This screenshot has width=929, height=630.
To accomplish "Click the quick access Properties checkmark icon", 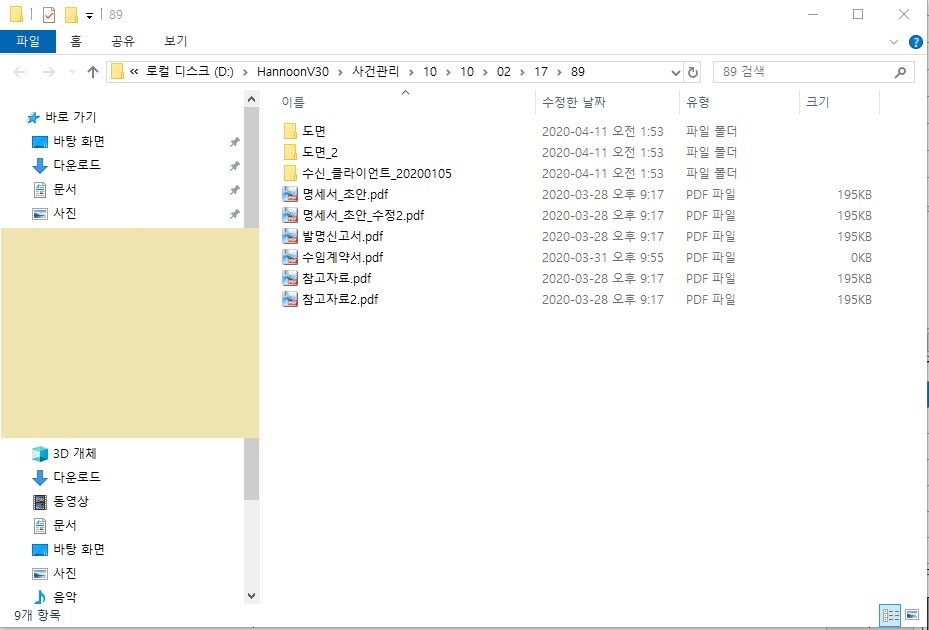I will pyautogui.click(x=49, y=14).
